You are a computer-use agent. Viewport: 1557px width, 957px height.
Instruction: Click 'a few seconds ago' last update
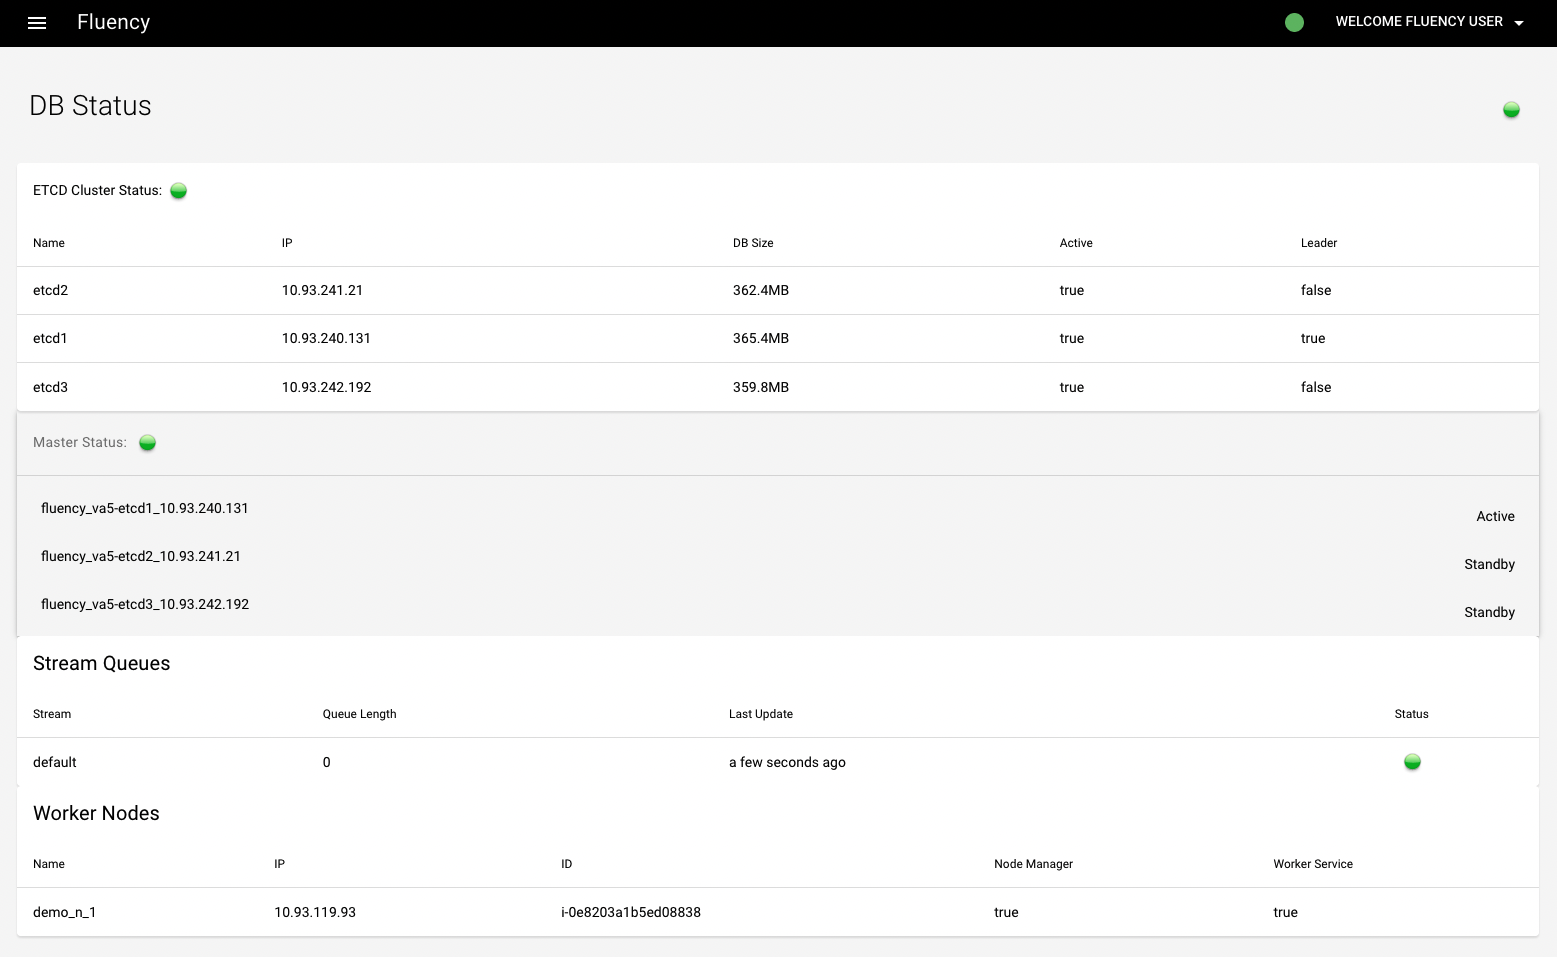click(787, 762)
